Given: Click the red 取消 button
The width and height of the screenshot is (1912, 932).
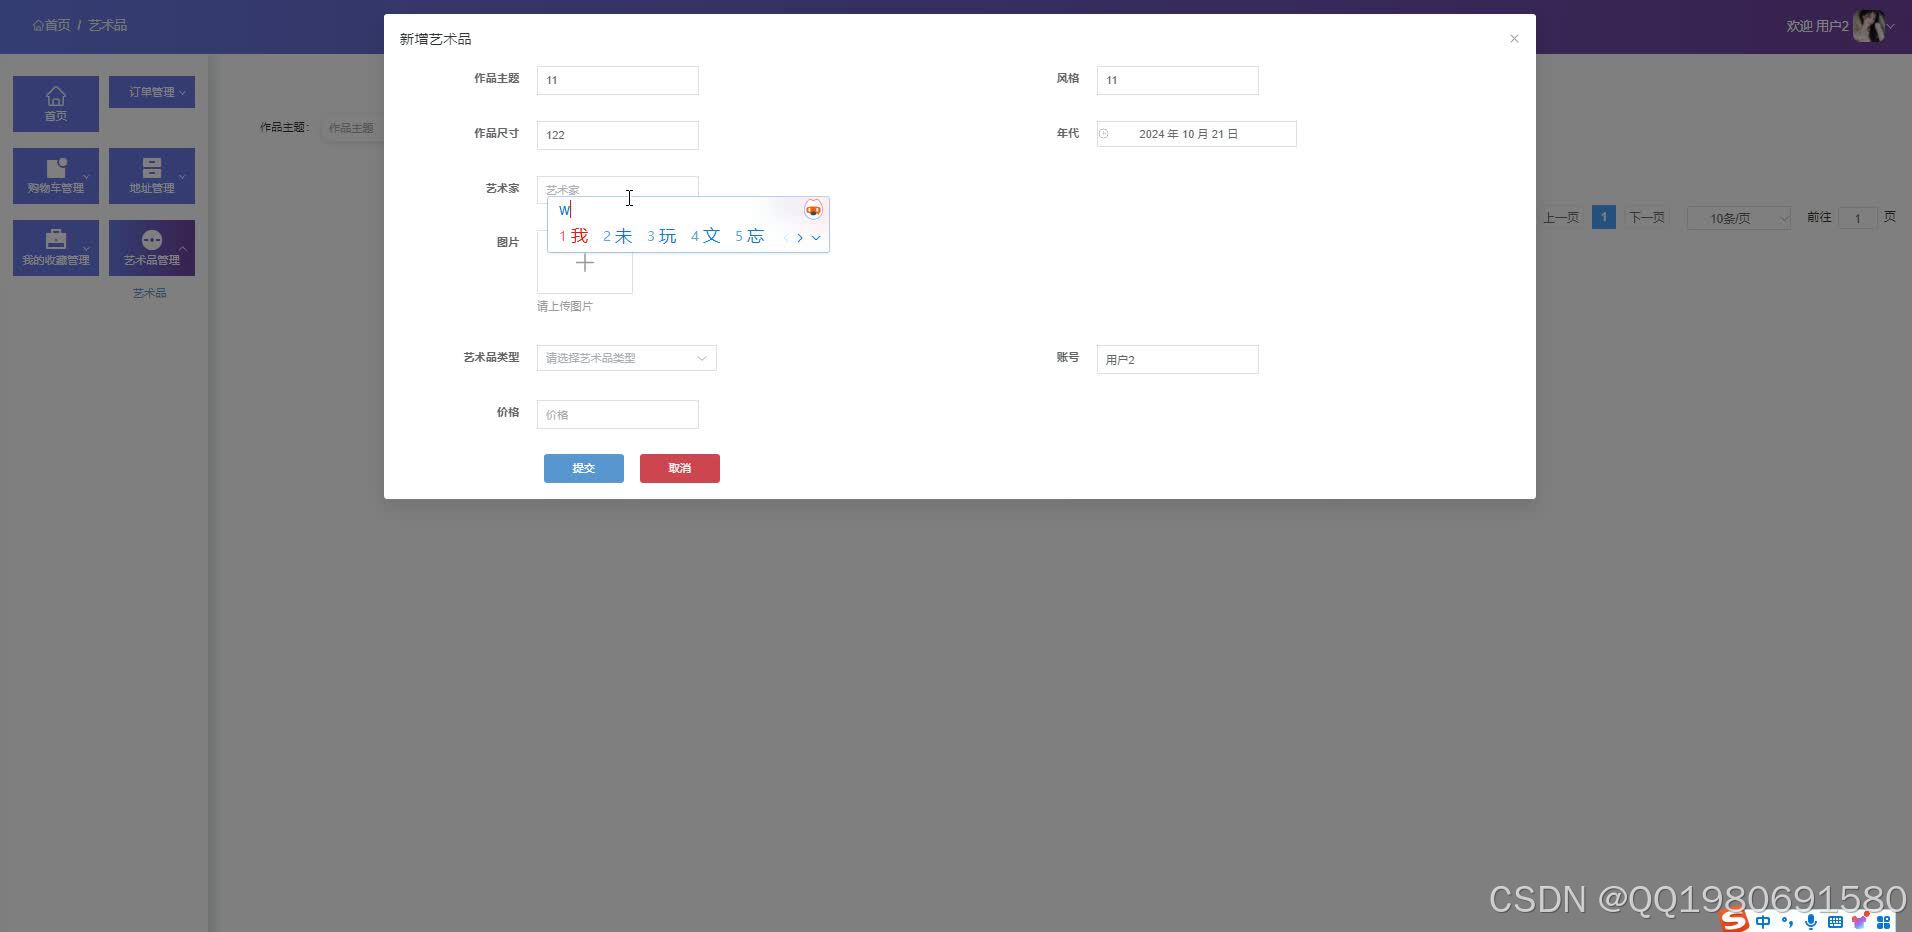Looking at the screenshot, I should (x=680, y=468).
